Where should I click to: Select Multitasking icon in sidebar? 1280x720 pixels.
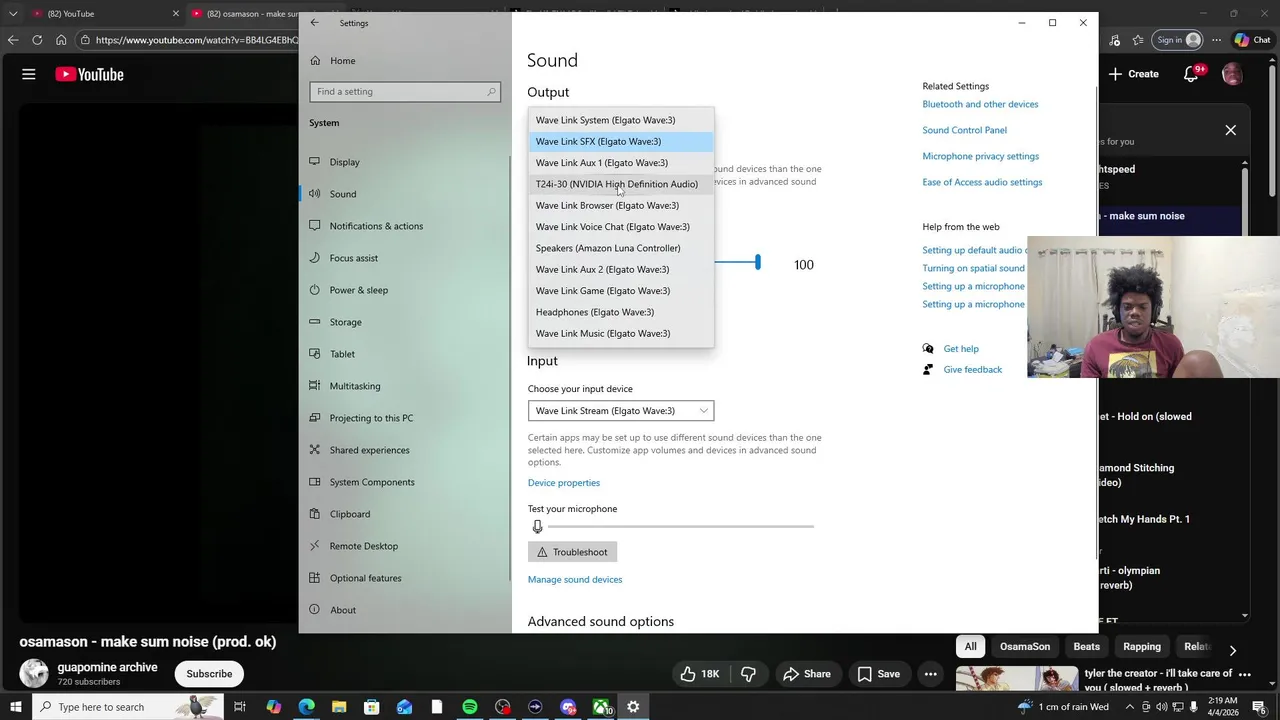pyautogui.click(x=315, y=386)
